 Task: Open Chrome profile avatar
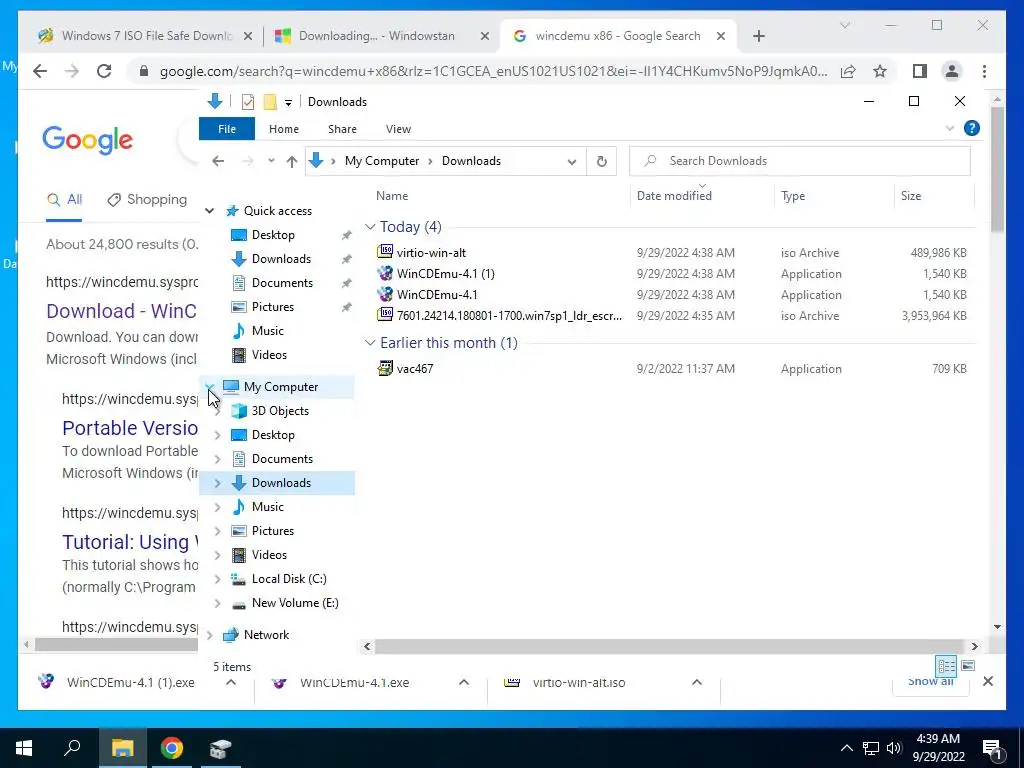click(x=952, y=71)
